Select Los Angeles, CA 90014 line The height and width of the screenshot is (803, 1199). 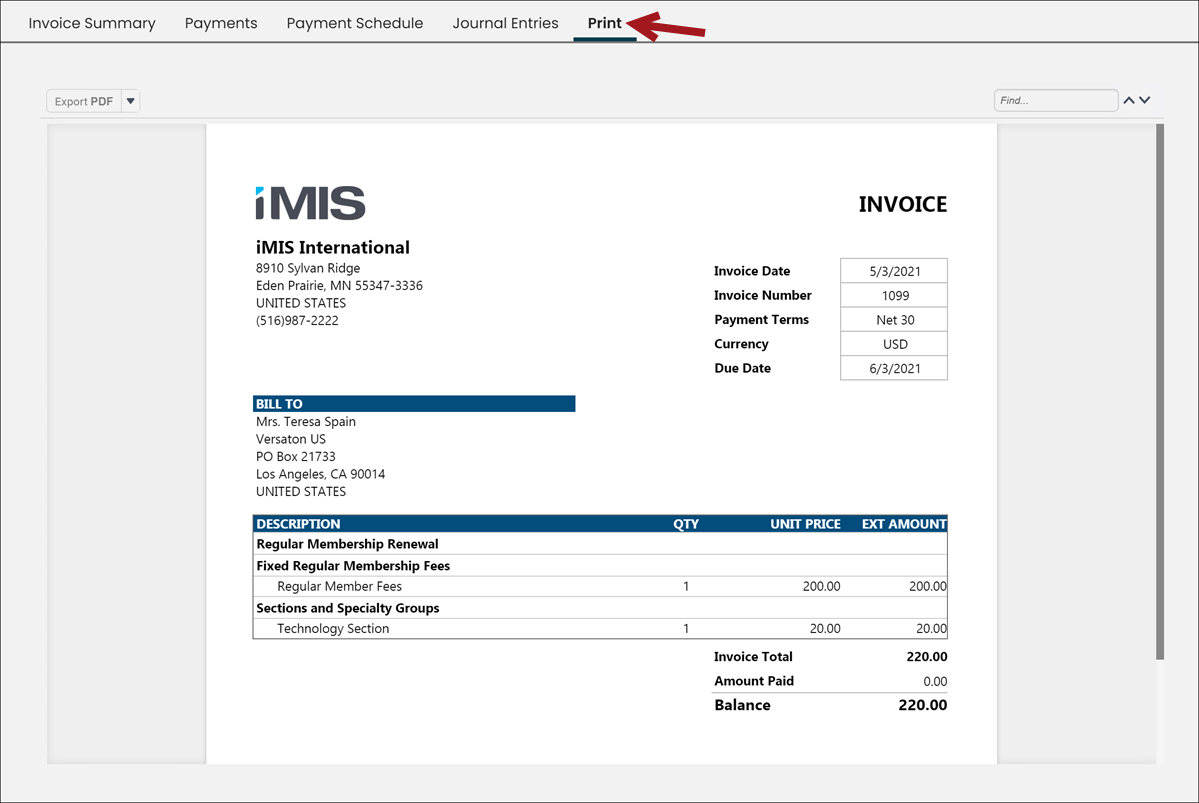320,474
